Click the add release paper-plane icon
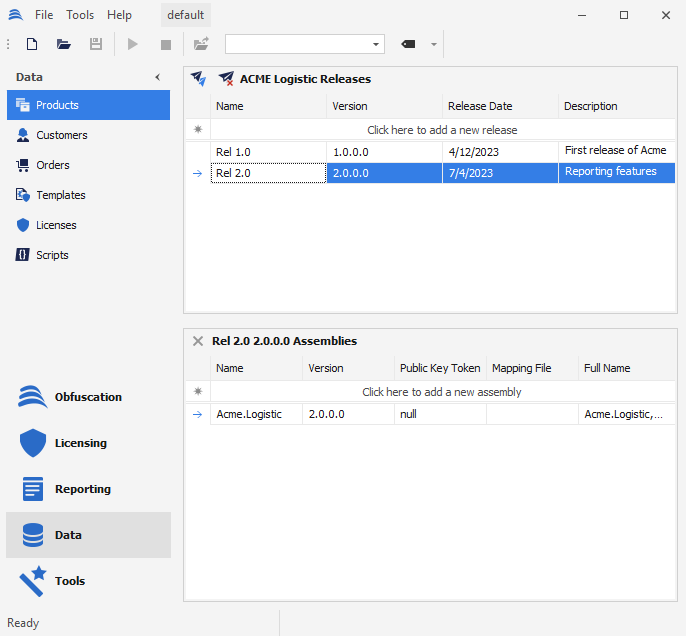Image resolution: width=686 pixels, height=636 pixels. 199,78
